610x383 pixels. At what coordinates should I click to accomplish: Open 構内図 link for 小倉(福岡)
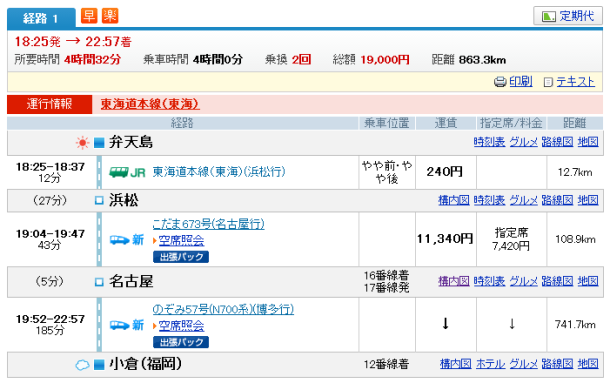456,364
